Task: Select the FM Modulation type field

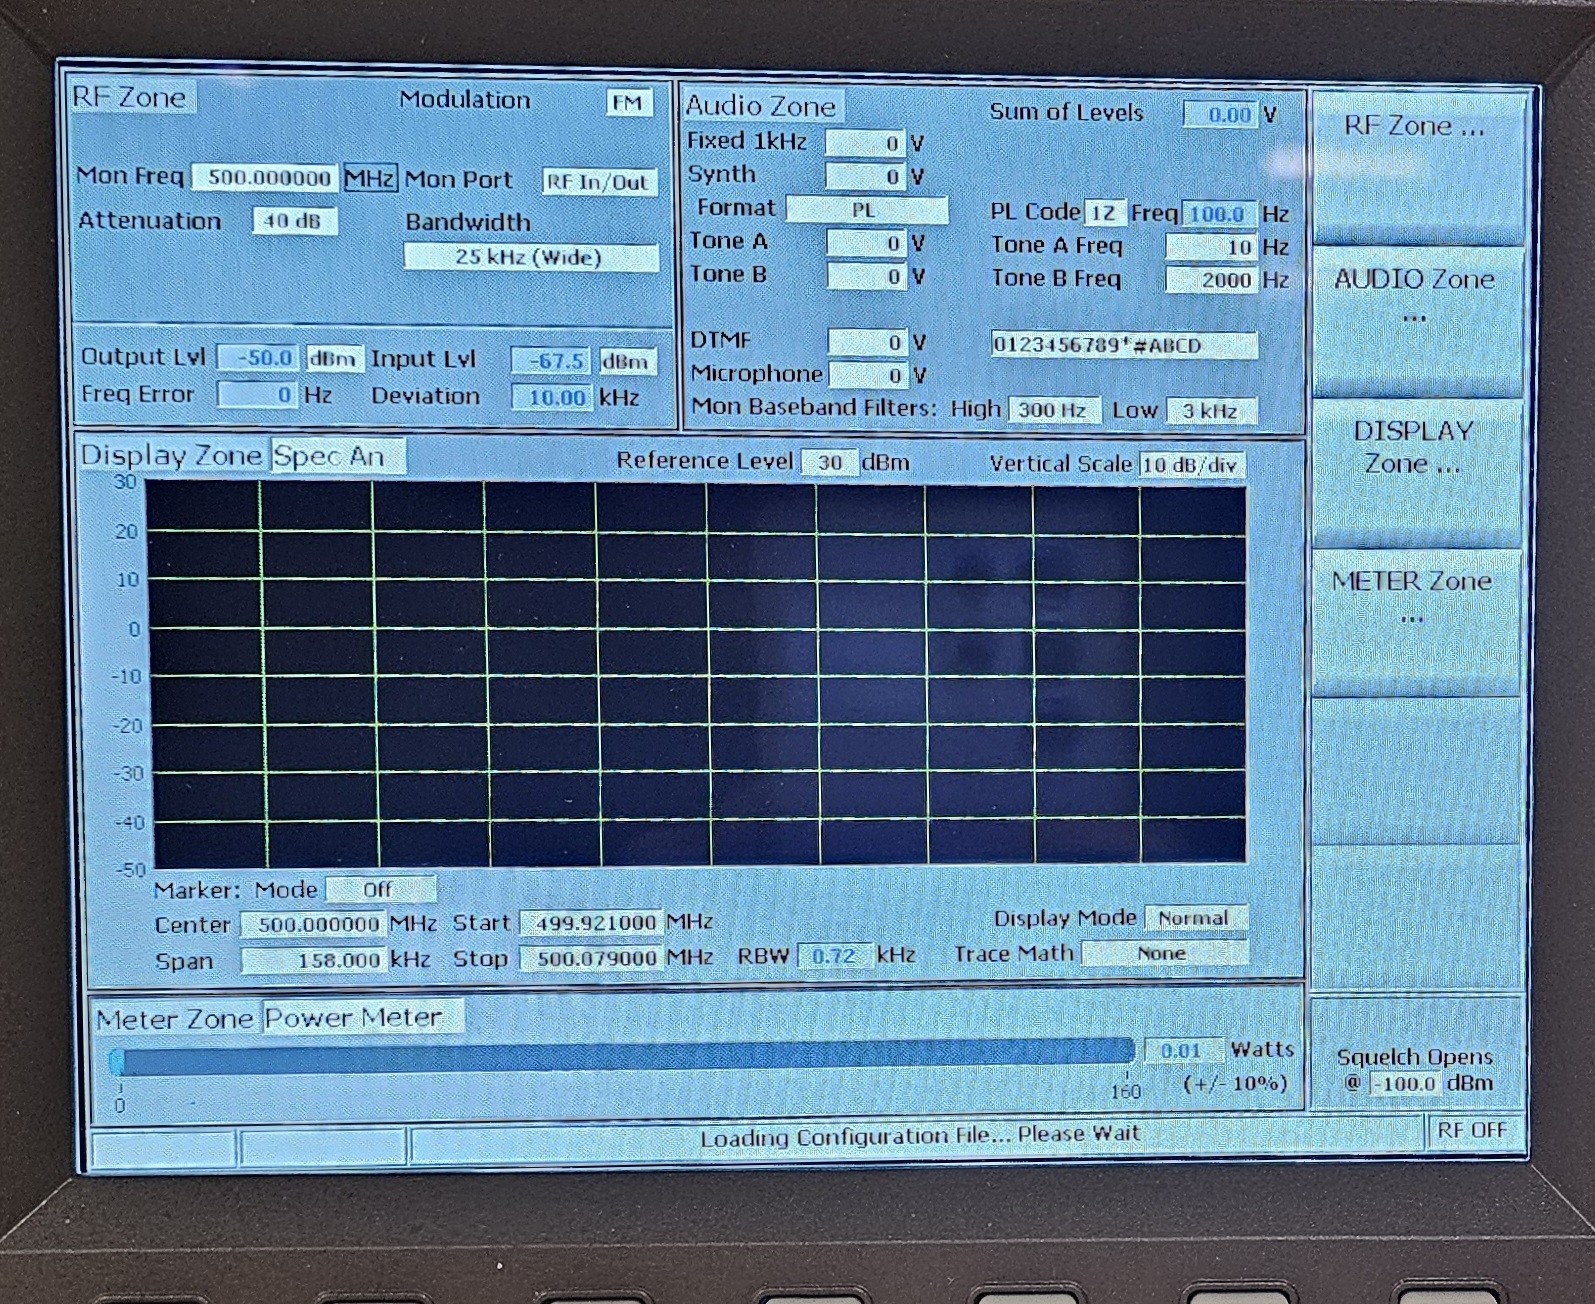Action: point(627,102)
